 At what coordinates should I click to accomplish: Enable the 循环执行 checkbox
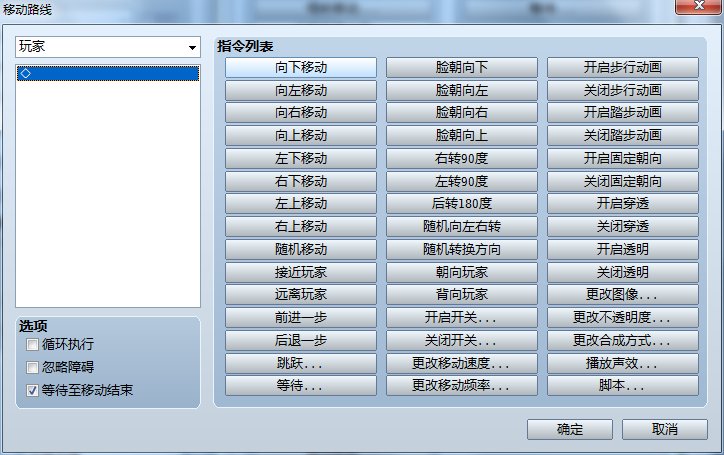(32, 345)
